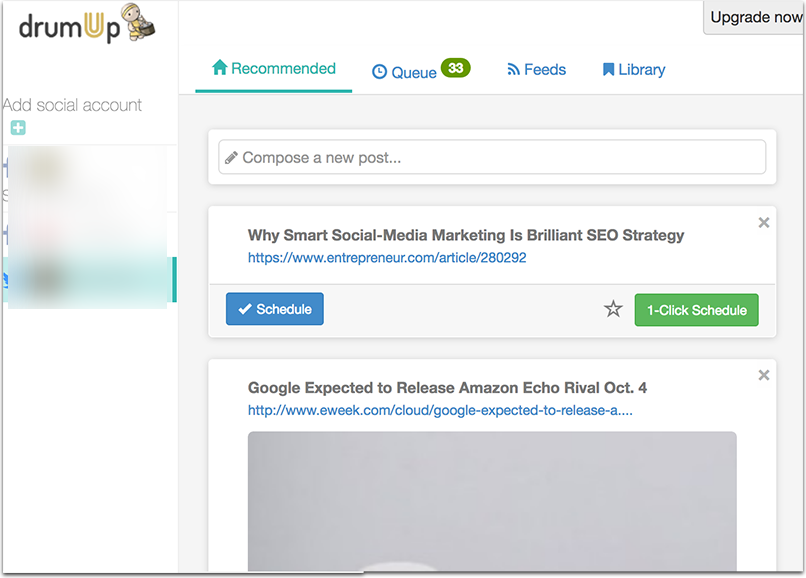Screen dimensions: 806x578
Task: Select the highlighted social account in sidebar
Action: 90,279
